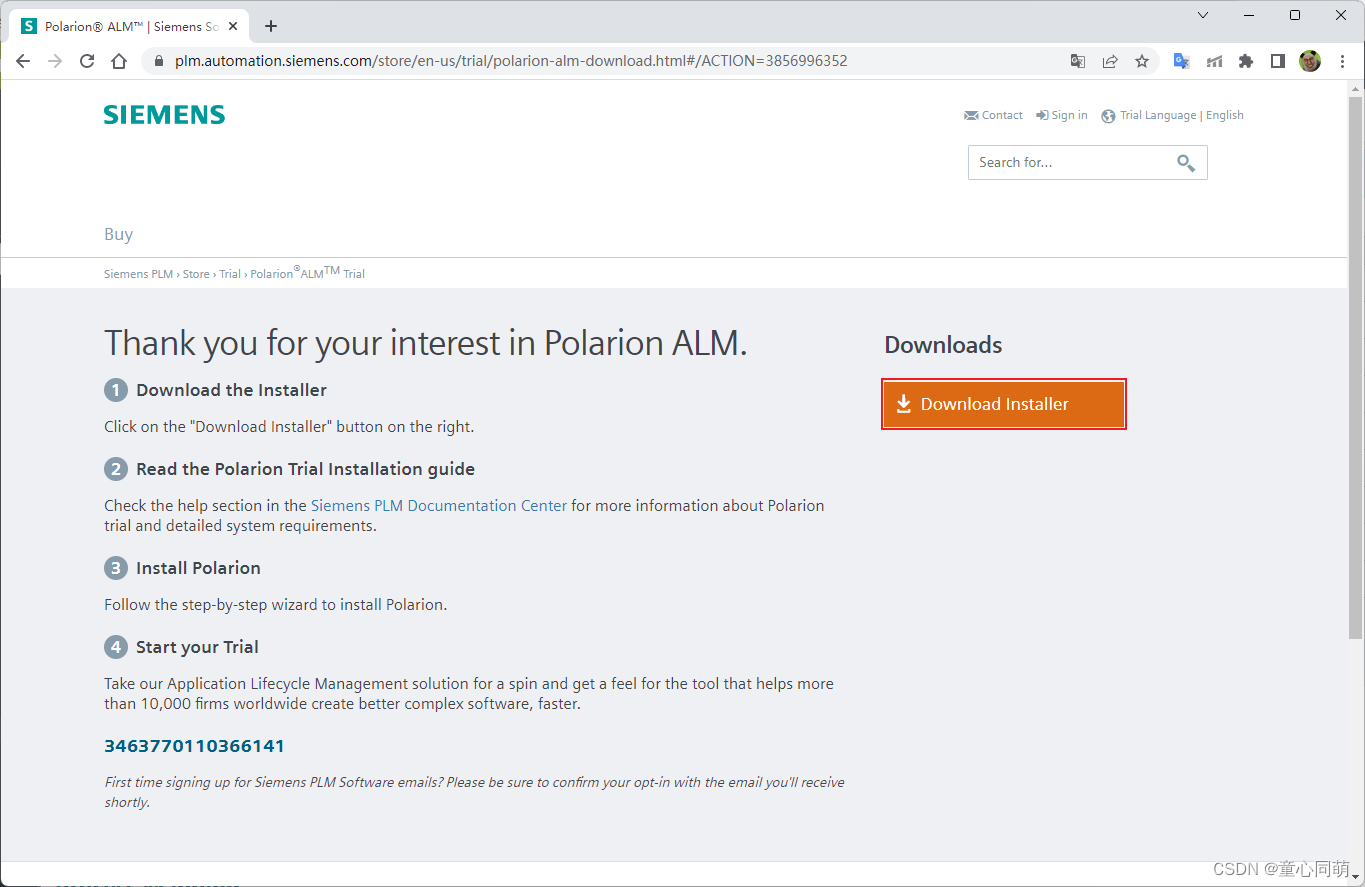The image size is (1365, 887).
Task: Click Polarion ALM Trial breadcrumb
Action: (308, 273)
